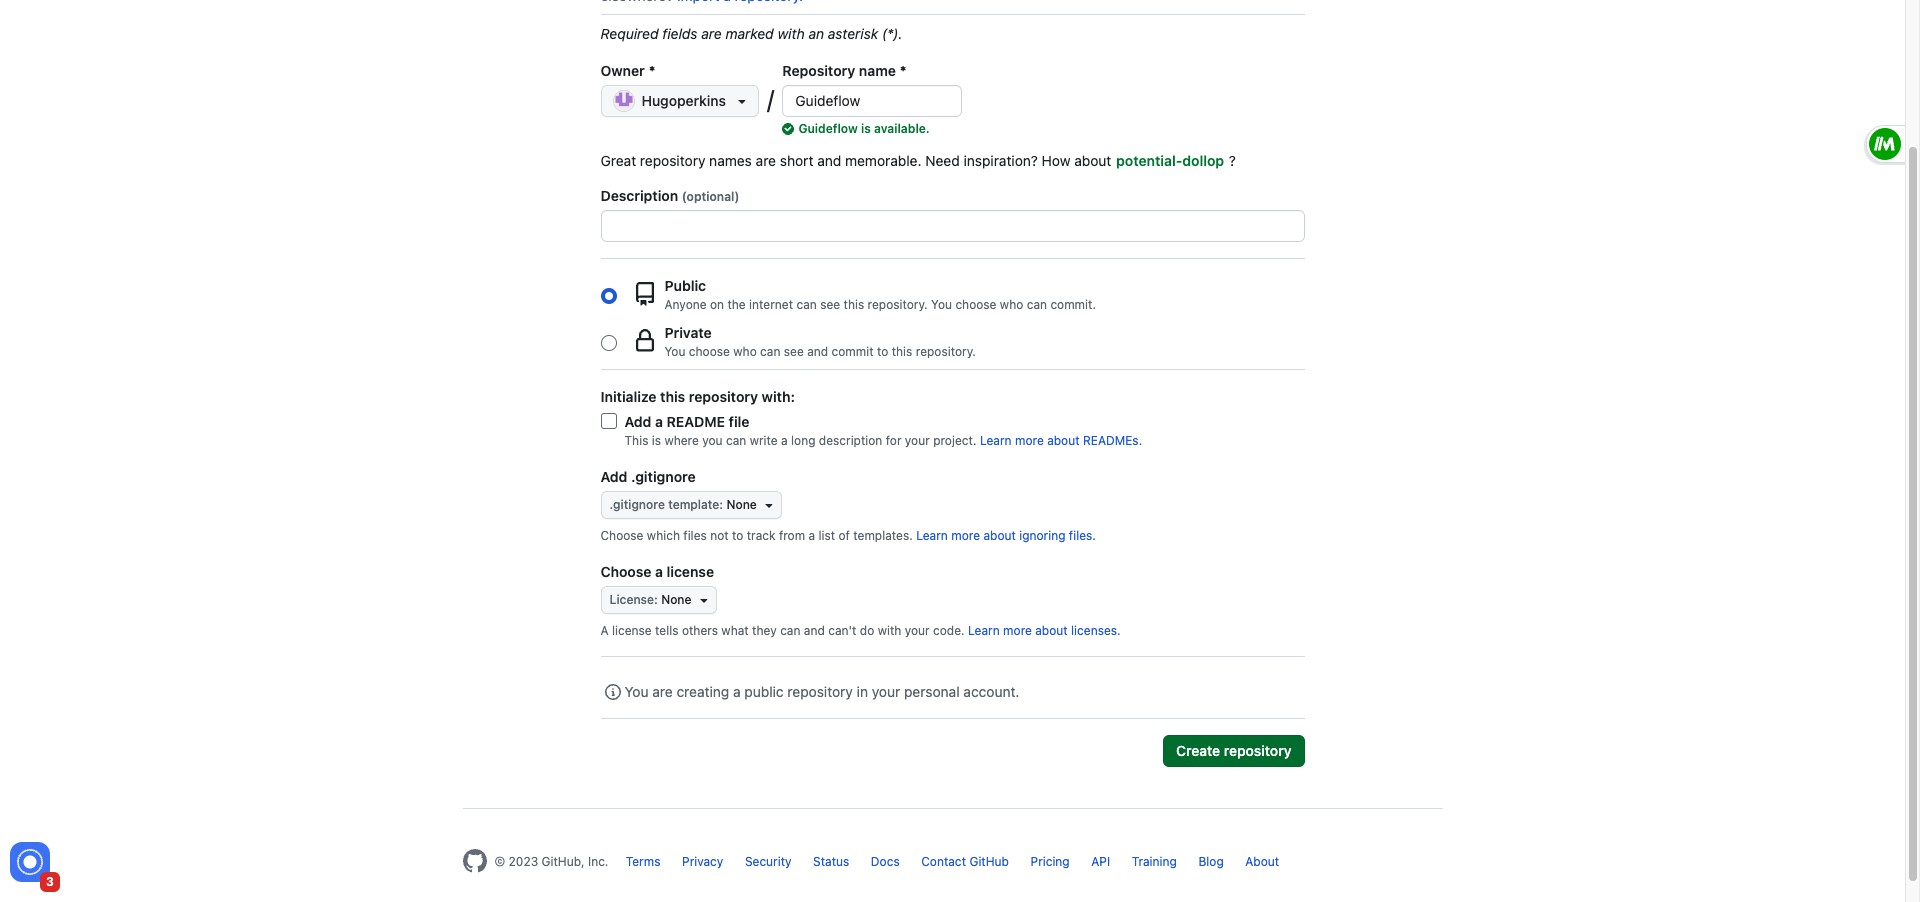Open Docs from the footer navigation
Screen dimensions: 1920x902
click(884, 861)
